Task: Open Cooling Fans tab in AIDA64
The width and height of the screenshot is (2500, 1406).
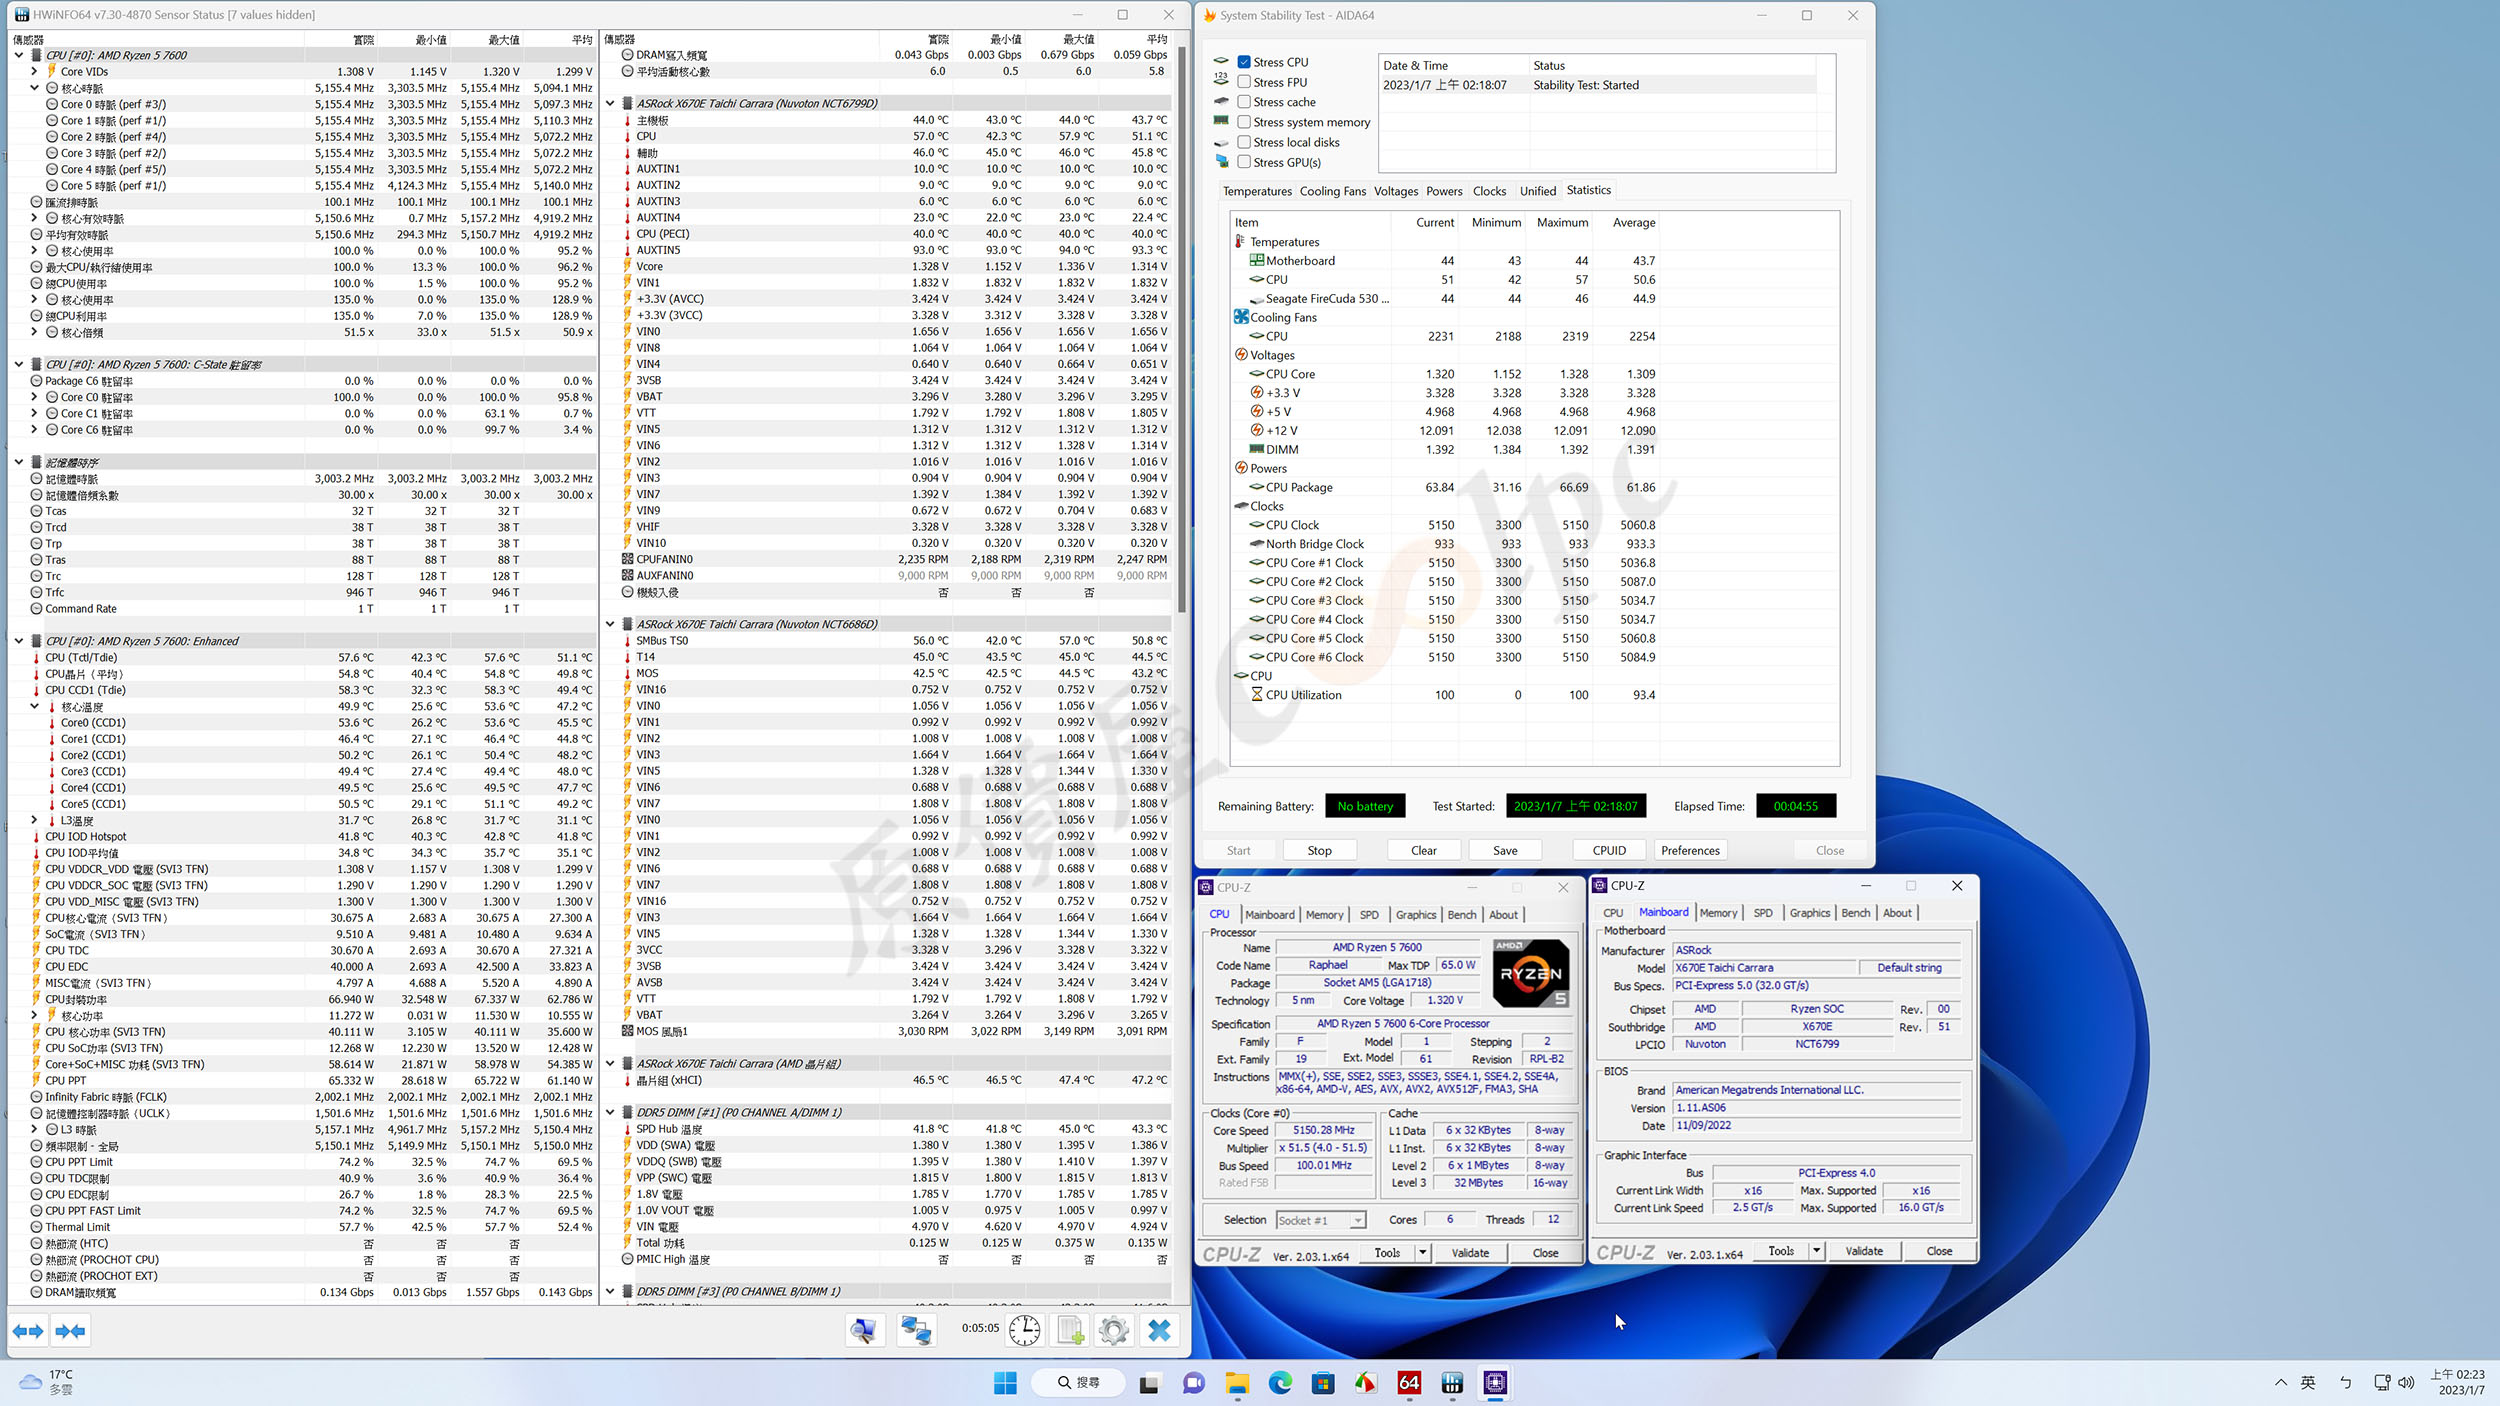Action: tap(1332, 191)
